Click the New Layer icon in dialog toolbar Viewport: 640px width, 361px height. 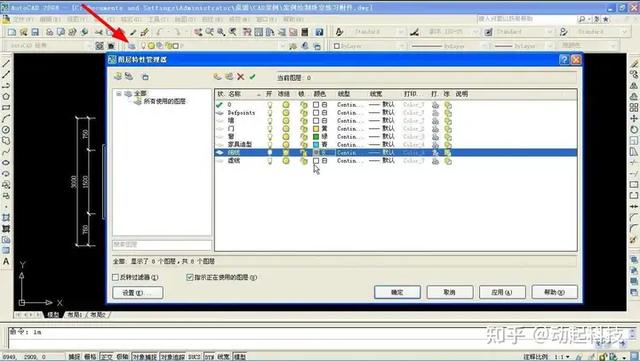(218, 76)
